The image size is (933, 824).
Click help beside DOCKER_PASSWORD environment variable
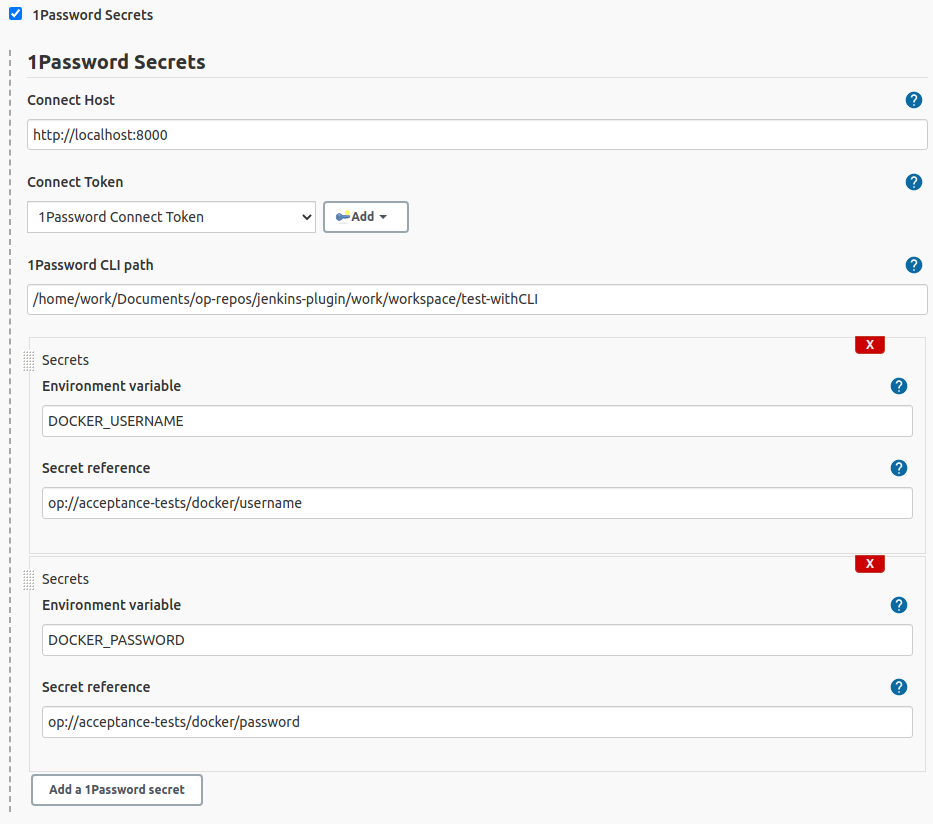[x=898, y=605]
